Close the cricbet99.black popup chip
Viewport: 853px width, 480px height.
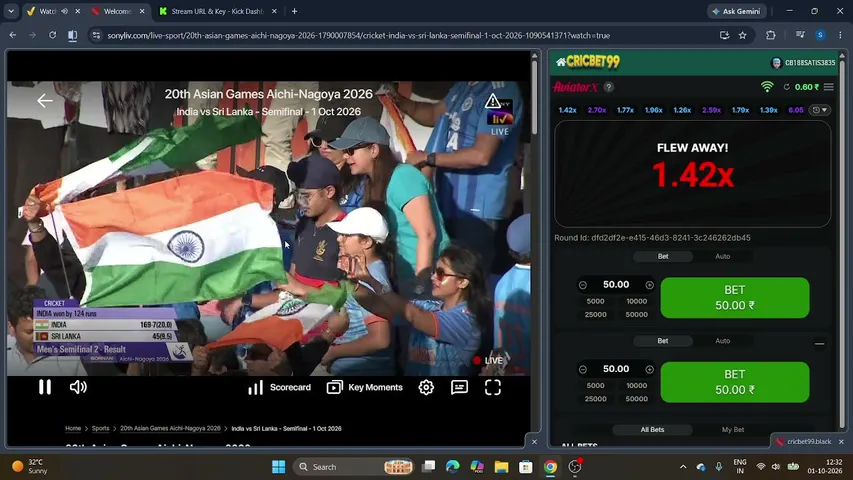(841, 441)
